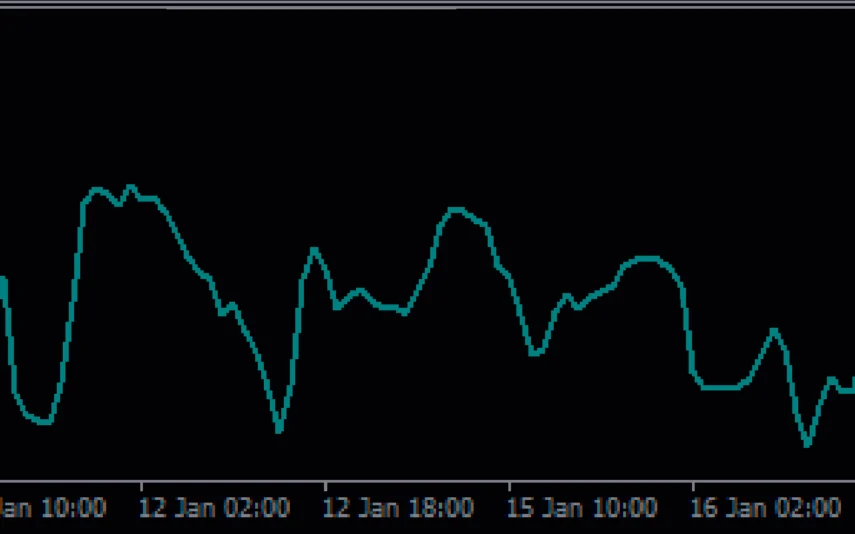
Task: Select the small peak before the final trough
Action: (x=773, y=329)
